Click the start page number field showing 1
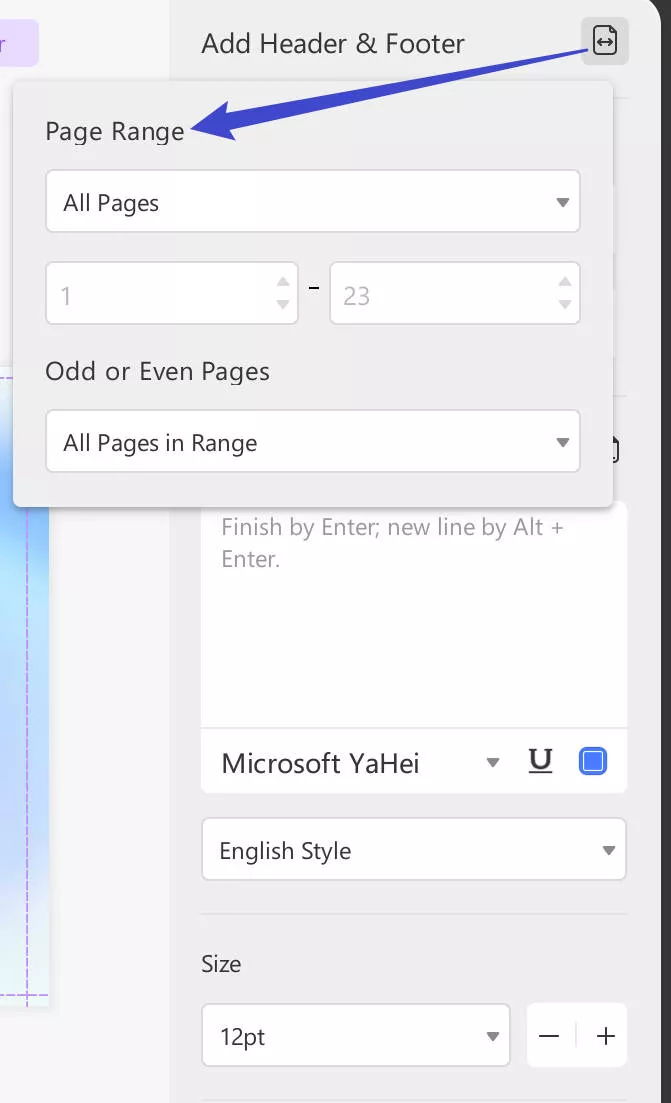671x1103 pixels. click(150, 293)
